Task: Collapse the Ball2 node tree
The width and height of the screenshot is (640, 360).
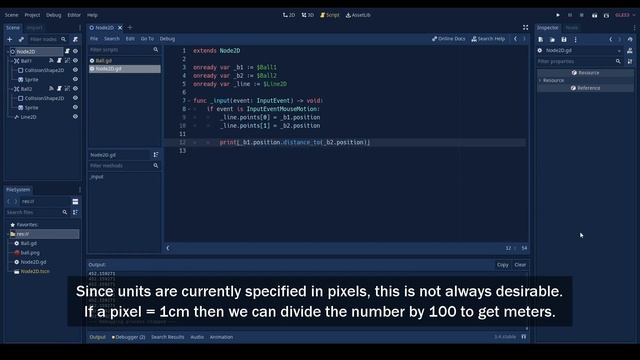Action: [11, 89]
